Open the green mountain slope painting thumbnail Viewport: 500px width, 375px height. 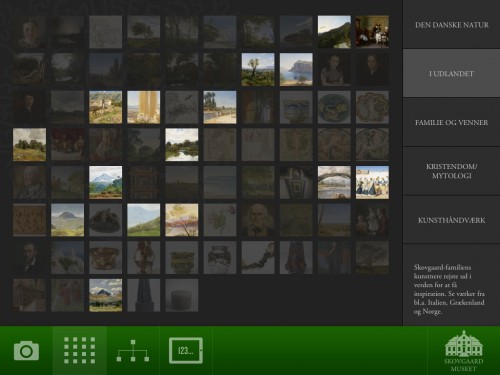(x=334, y=32)
